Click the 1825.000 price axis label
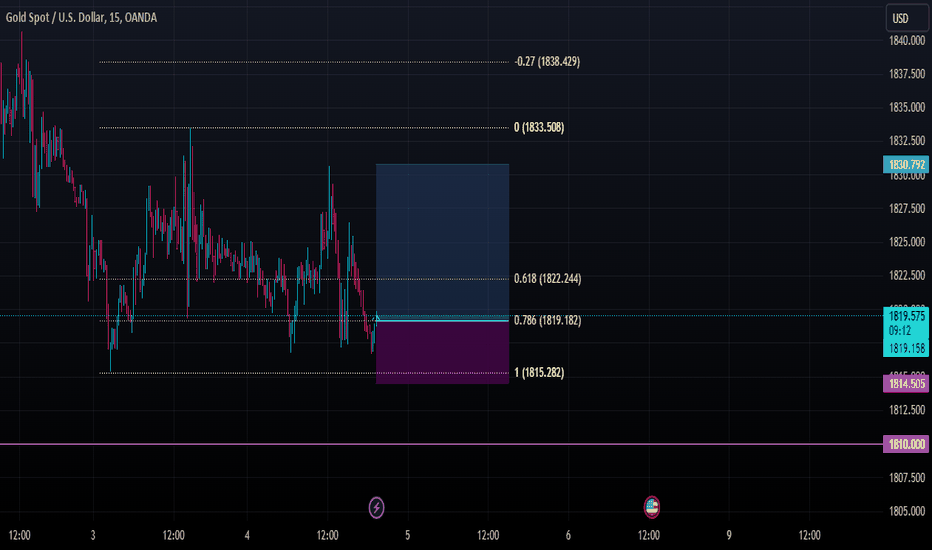This screenshot has width=932, height=550. 906,241
